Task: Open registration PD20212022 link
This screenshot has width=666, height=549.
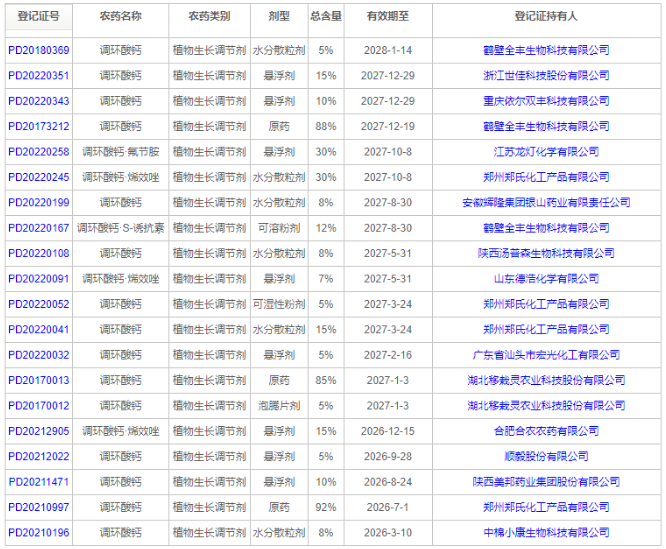Action: [x=39, y=457]
